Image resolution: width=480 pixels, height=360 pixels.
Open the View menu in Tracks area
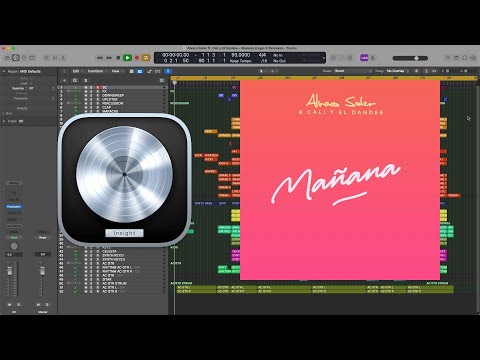tap(116, 71)
